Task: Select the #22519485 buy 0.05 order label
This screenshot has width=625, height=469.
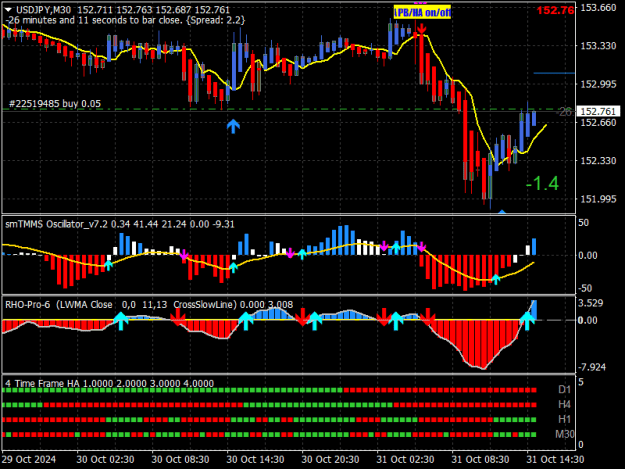Action: click(55, 104)
